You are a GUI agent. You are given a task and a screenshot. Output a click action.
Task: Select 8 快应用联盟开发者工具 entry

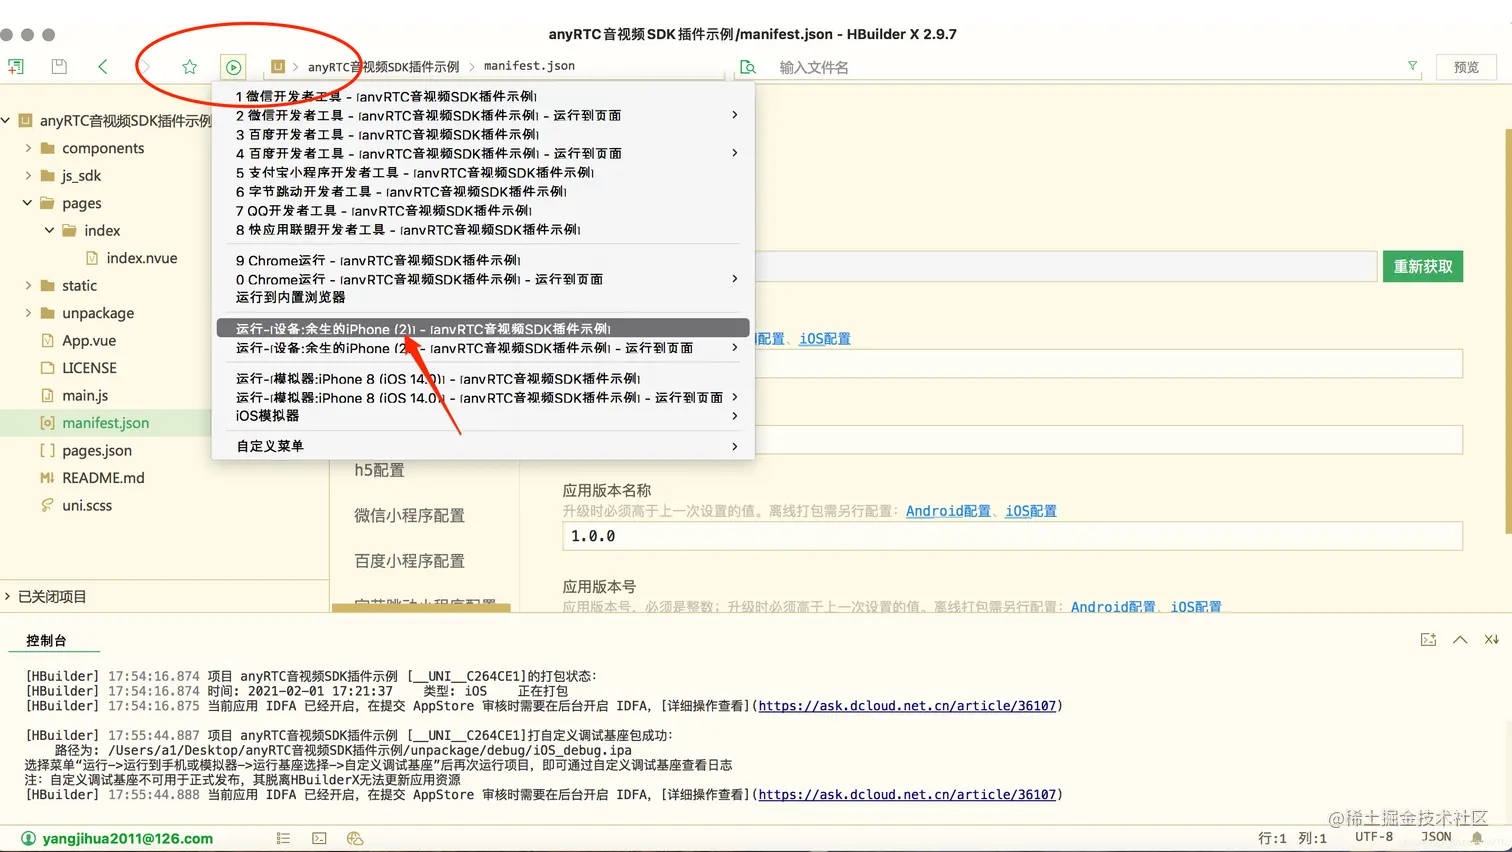(x=484, y=229)
